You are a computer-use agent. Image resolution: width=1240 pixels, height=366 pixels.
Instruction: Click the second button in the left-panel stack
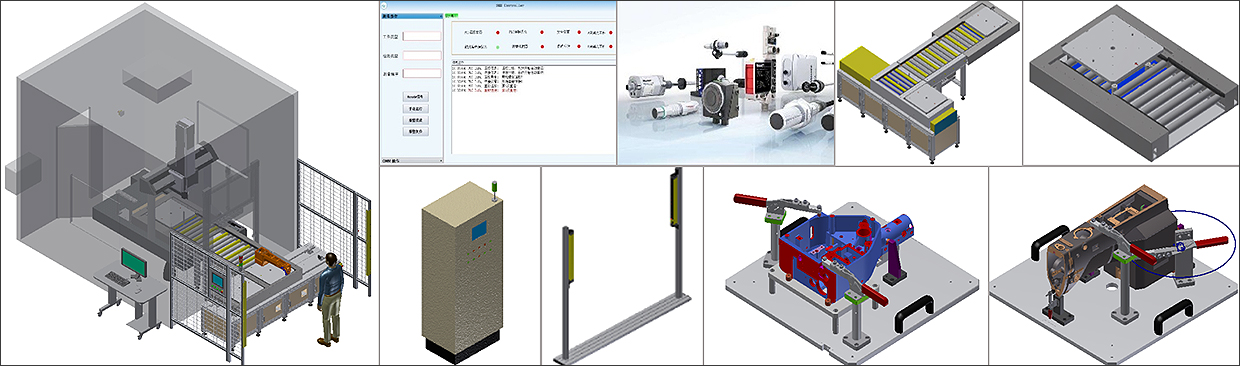coord(415,109)
